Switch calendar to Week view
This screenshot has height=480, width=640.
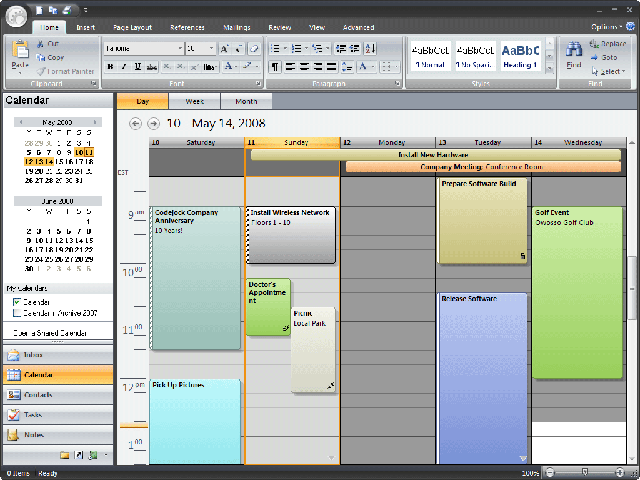point(195,101)
